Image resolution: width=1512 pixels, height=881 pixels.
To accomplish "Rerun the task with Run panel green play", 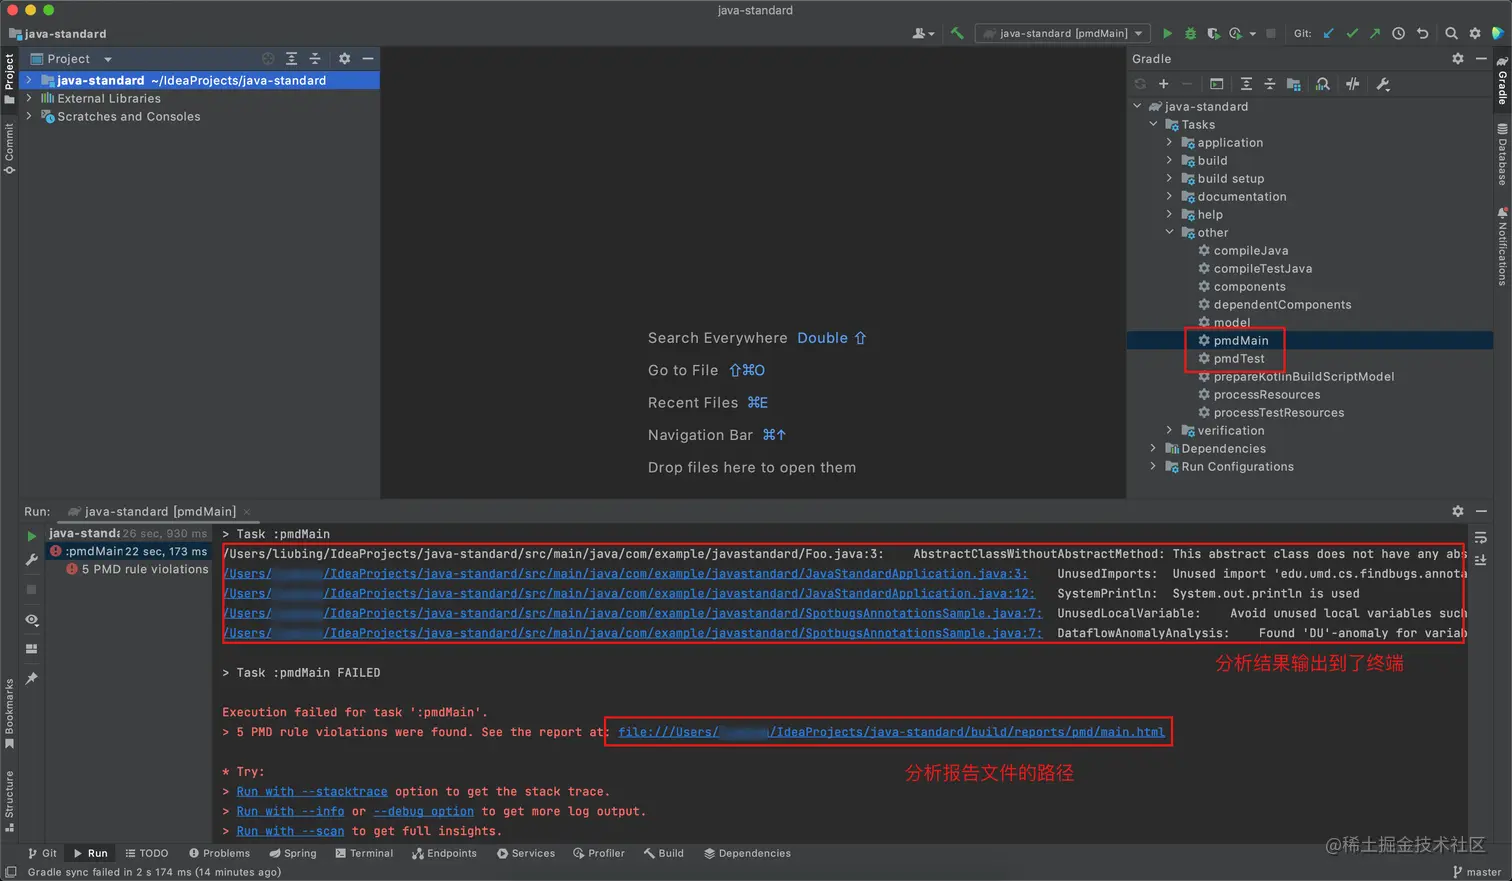I will tap(31, 536).
